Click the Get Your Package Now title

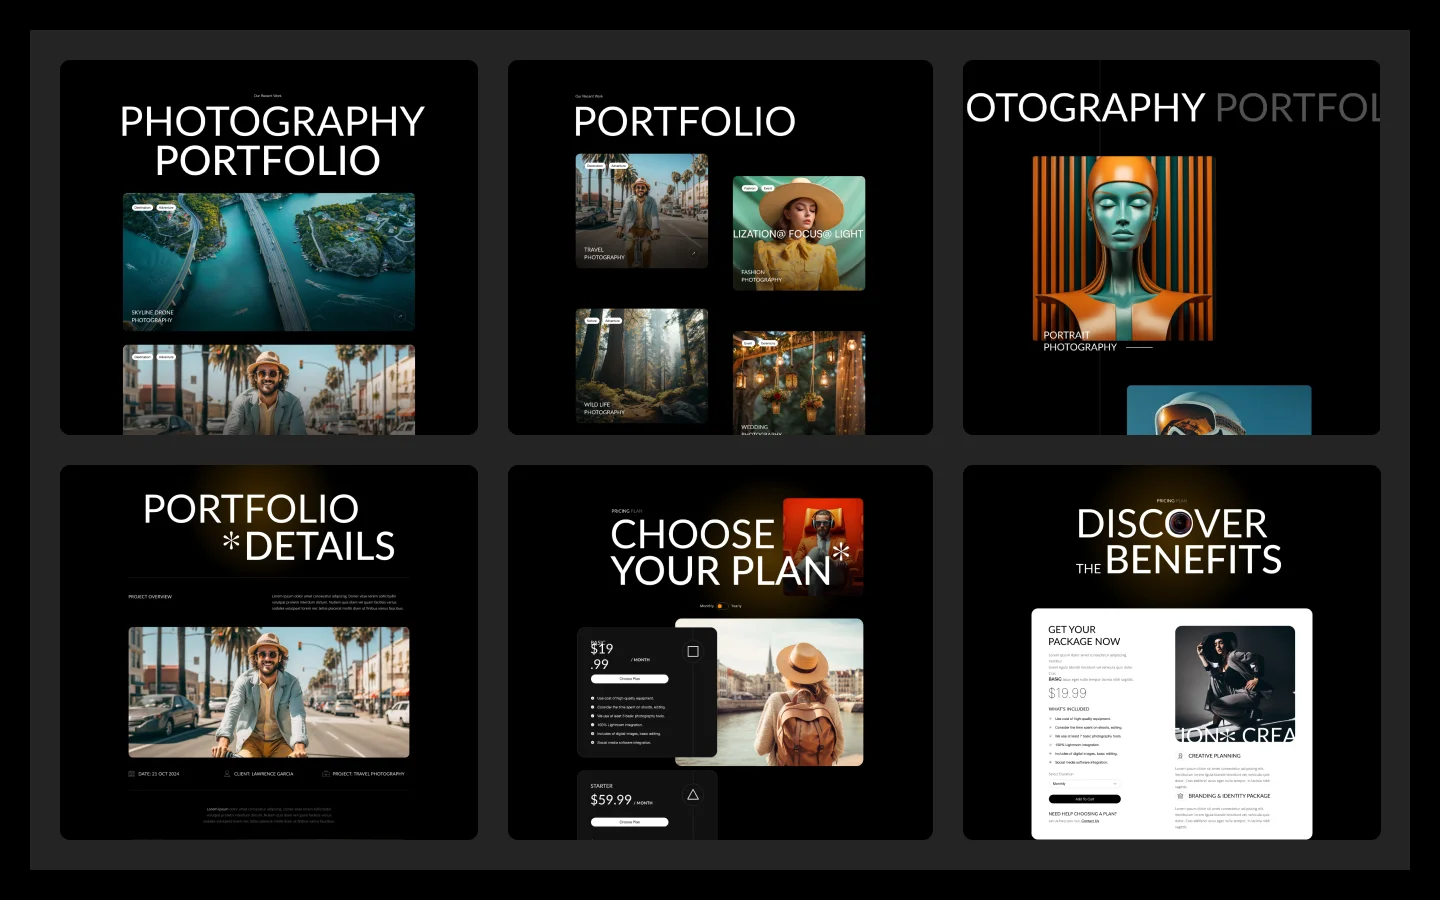tap(1084, 636)
